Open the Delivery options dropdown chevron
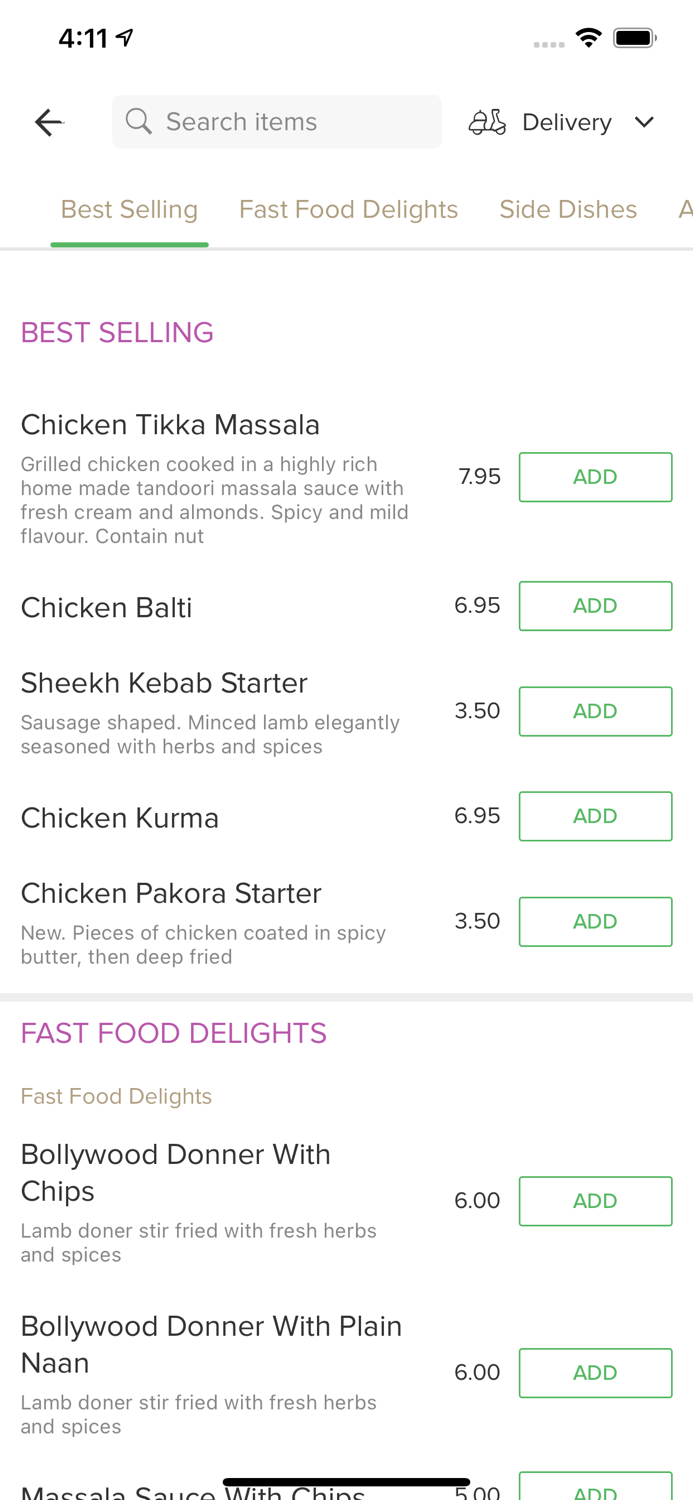 click(x=644, y=121)
